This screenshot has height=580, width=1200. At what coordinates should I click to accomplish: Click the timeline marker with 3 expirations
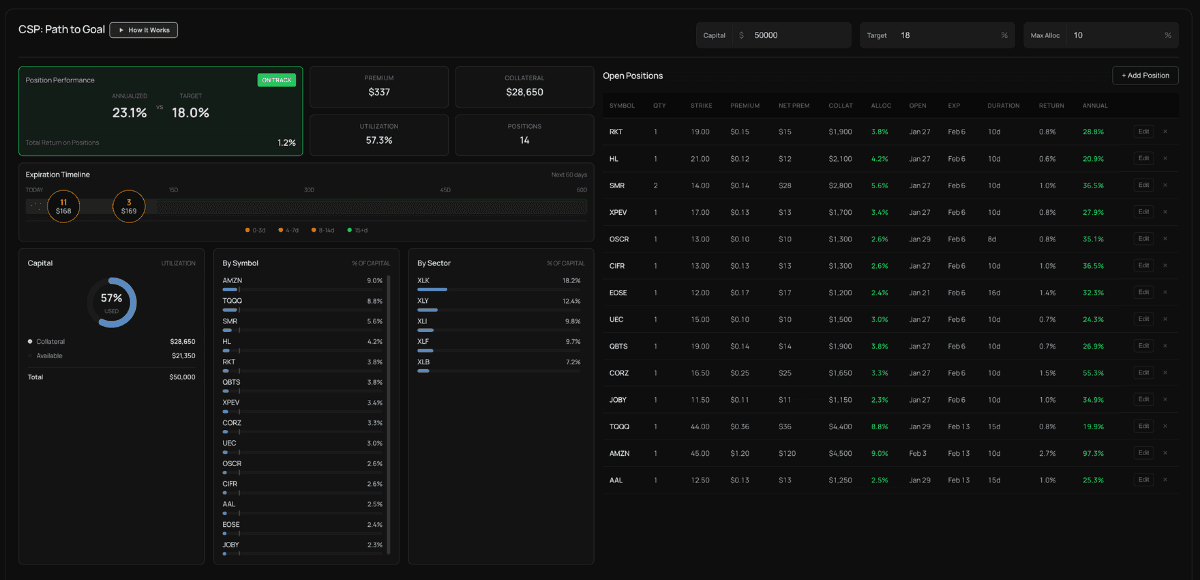coord(129,207)
